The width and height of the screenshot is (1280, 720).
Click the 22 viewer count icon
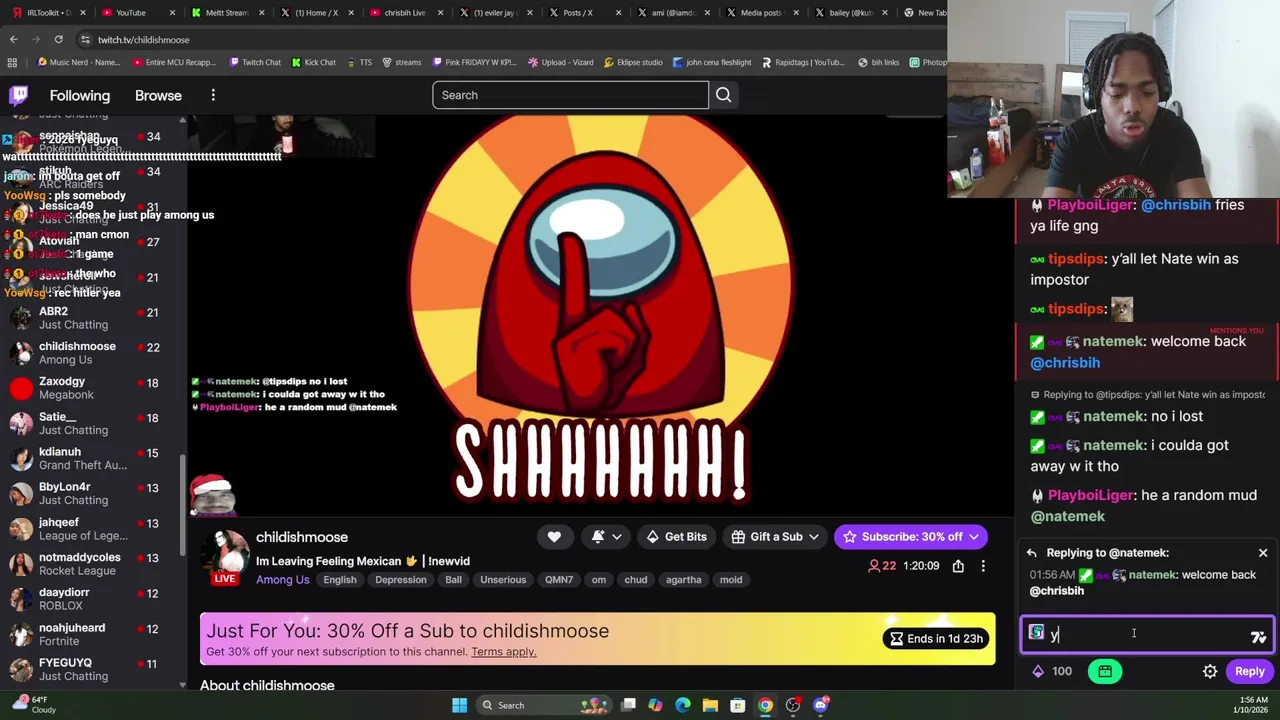[x=874, y=566]
